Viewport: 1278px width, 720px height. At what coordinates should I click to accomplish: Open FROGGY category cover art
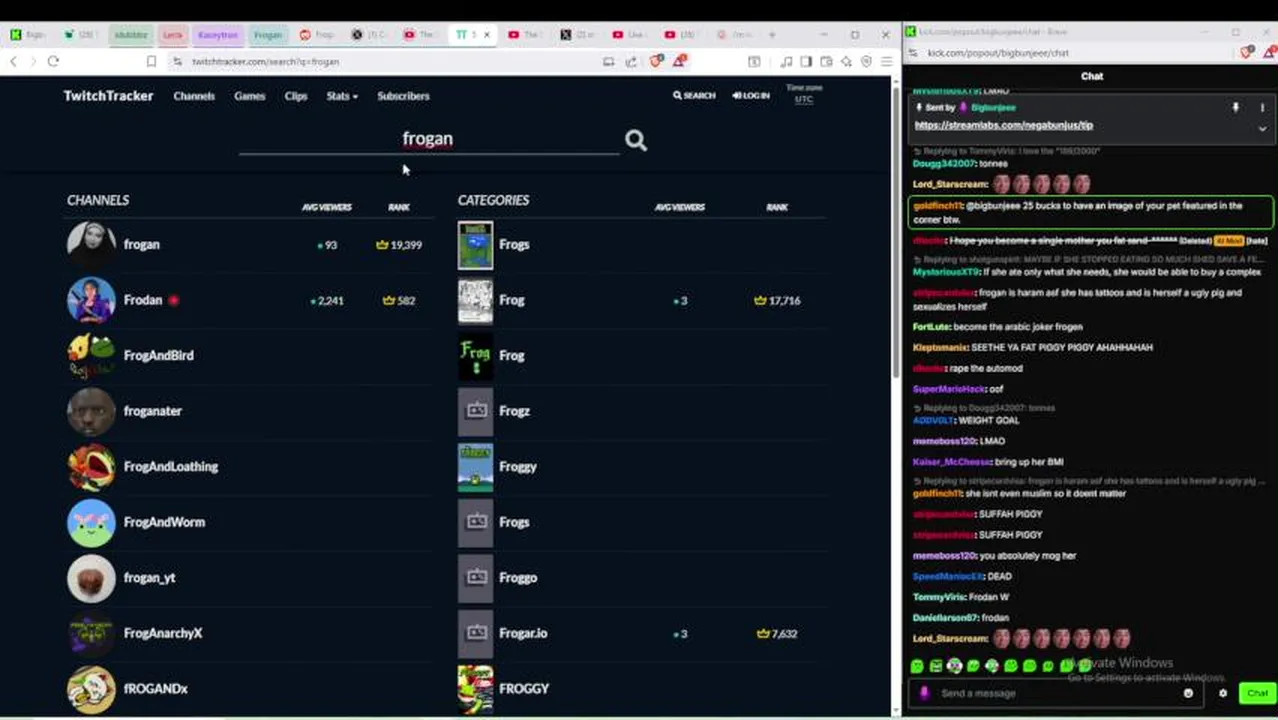[x=475, y=688]
